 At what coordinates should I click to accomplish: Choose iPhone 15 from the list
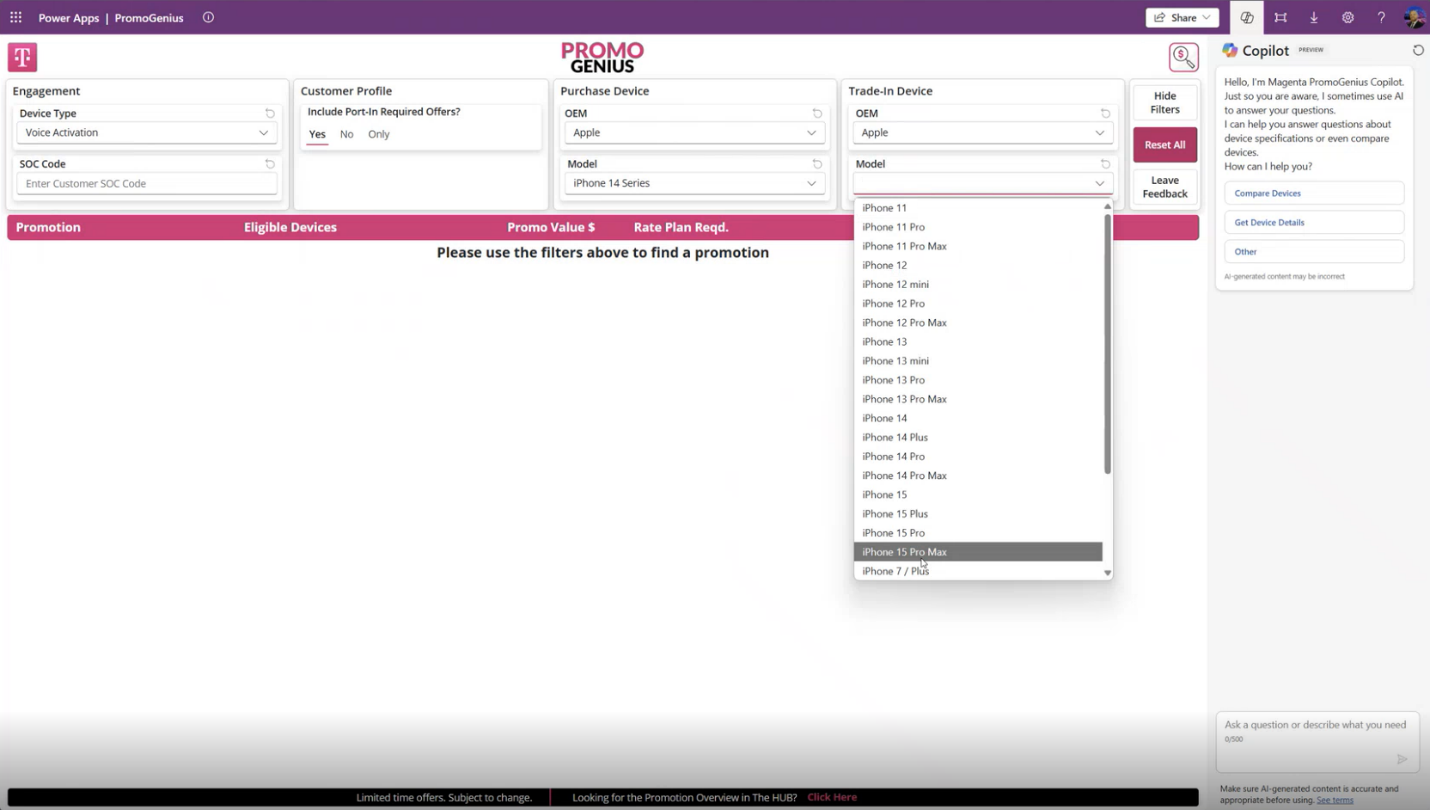978,494
